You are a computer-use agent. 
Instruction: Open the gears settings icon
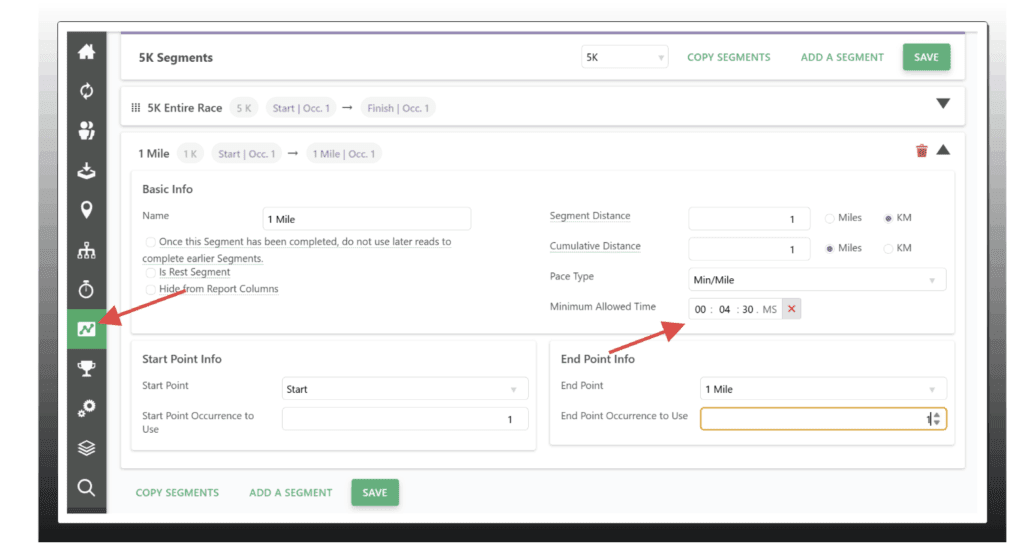tap(86, 408)
